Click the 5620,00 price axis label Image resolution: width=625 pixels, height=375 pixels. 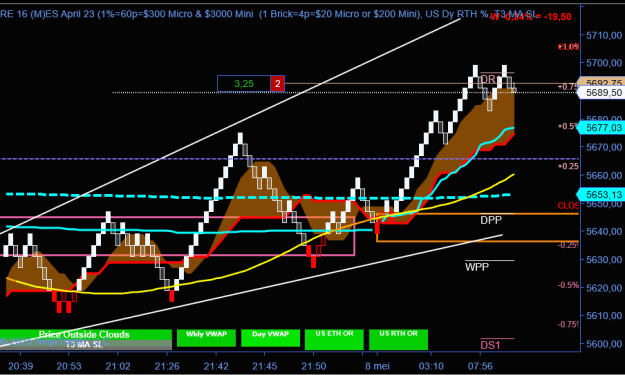tap(603, 287)
